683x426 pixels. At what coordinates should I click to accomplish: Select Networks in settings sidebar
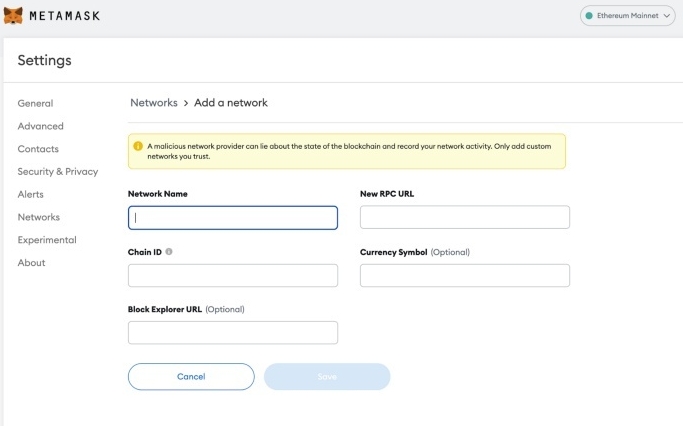(x=38, y=217)
